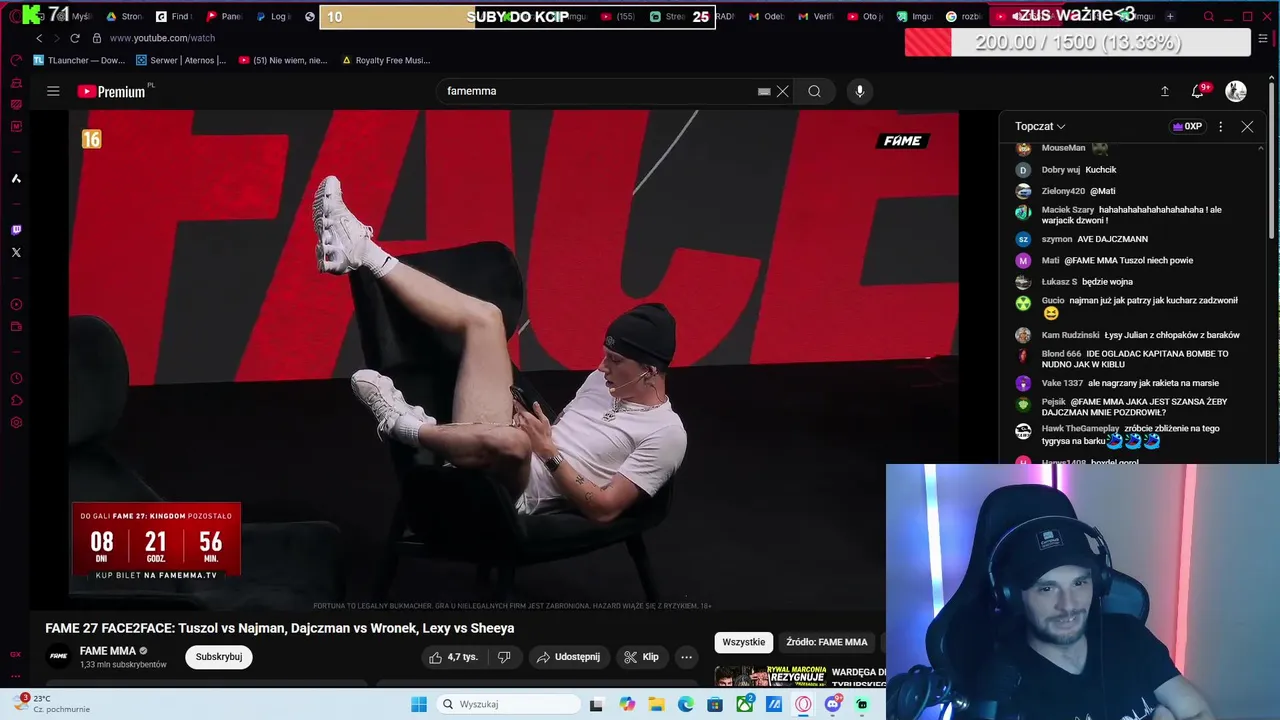Image resolution: width=1280 pixels, height=720 pixels.
Task: Click chat user Hawk TheGameplay
Action: tap(1080, 428)
